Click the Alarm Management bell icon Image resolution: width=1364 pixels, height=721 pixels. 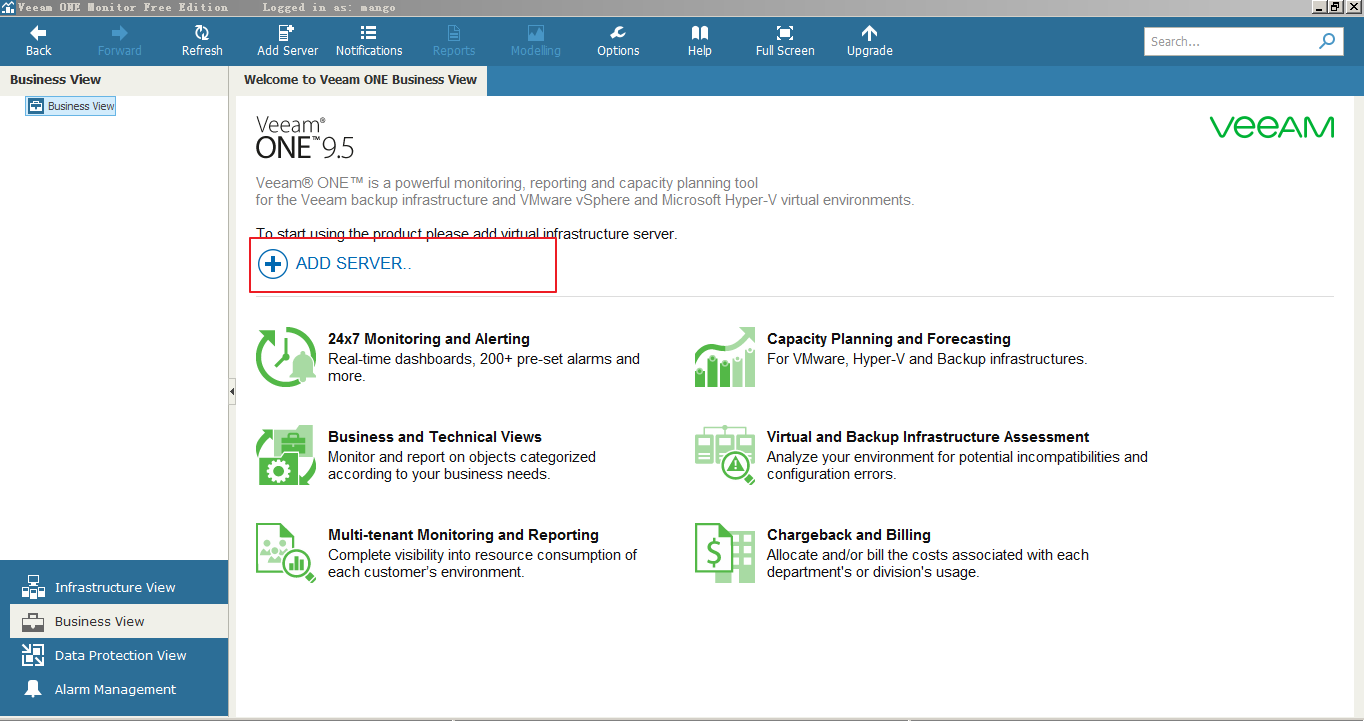pos(33,689)
